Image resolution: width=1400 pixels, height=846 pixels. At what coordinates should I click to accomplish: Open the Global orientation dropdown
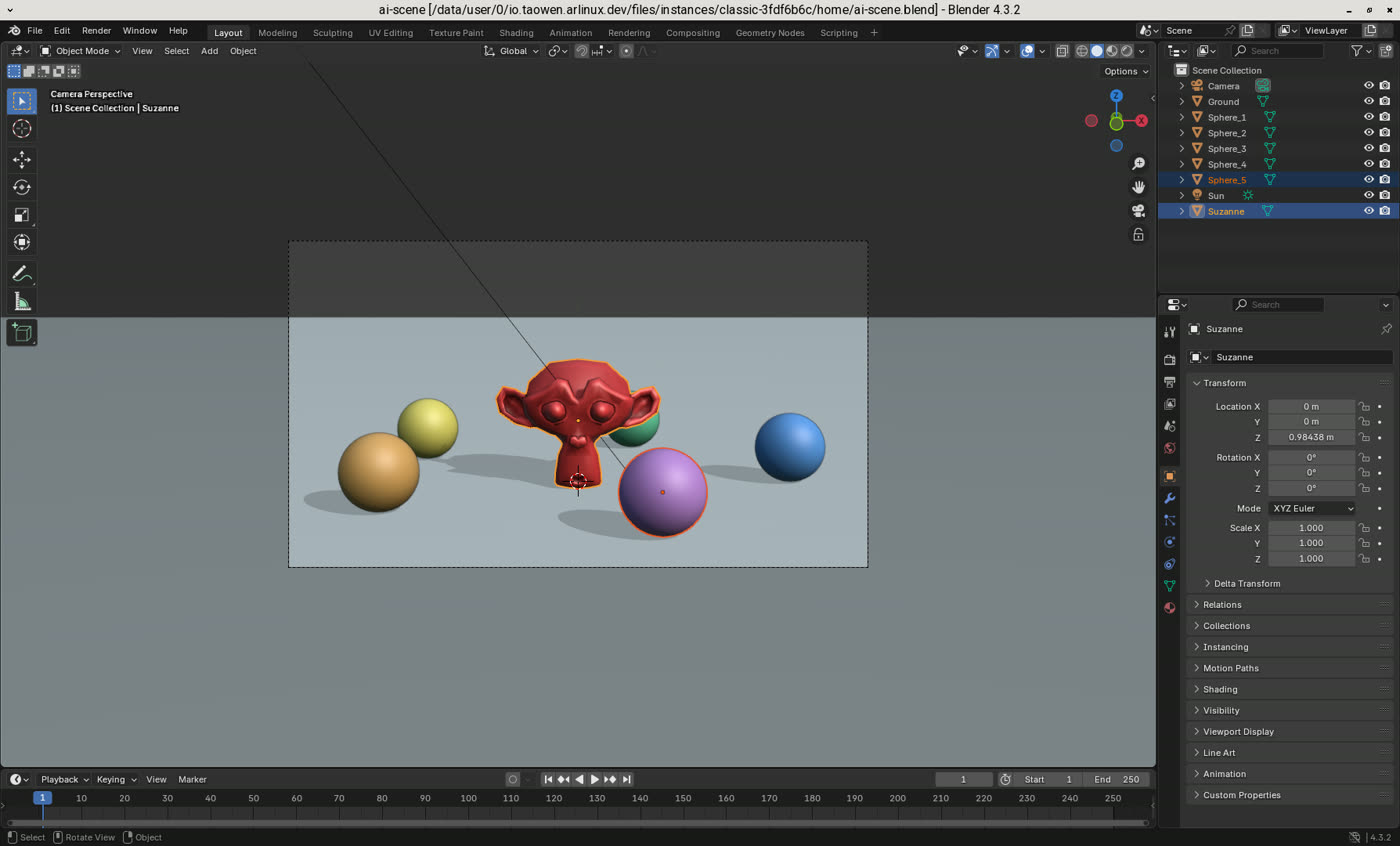click(511, 51)
